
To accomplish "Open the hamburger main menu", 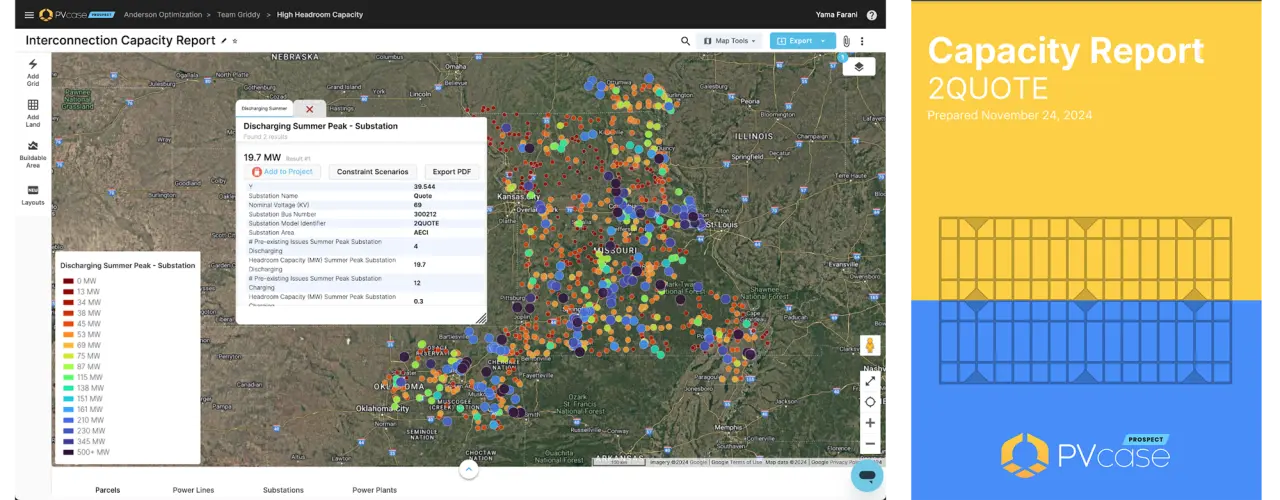I will pos(28,15).
